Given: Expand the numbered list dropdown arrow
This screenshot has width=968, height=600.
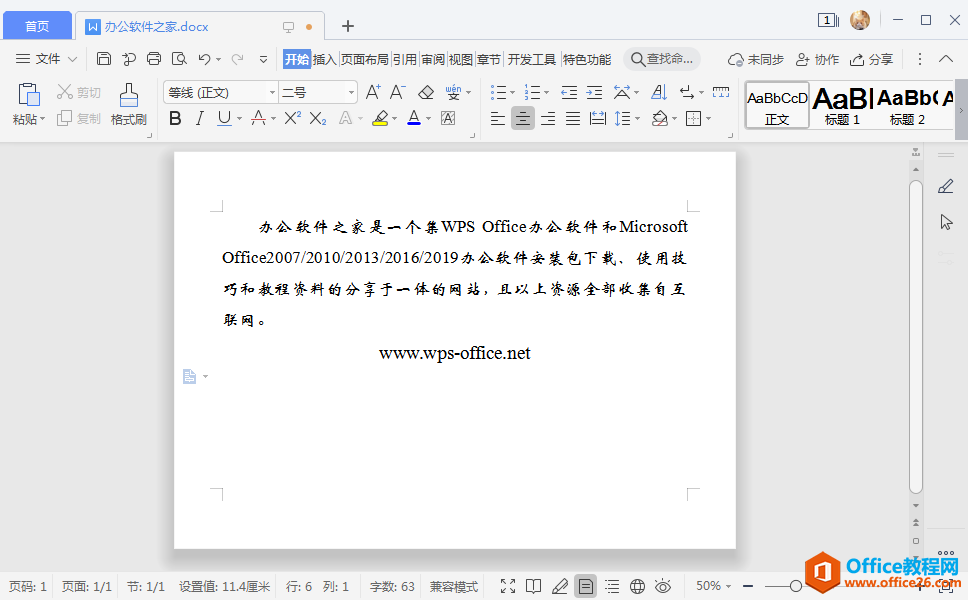Looking at the screenshot, I should (546, 93).
